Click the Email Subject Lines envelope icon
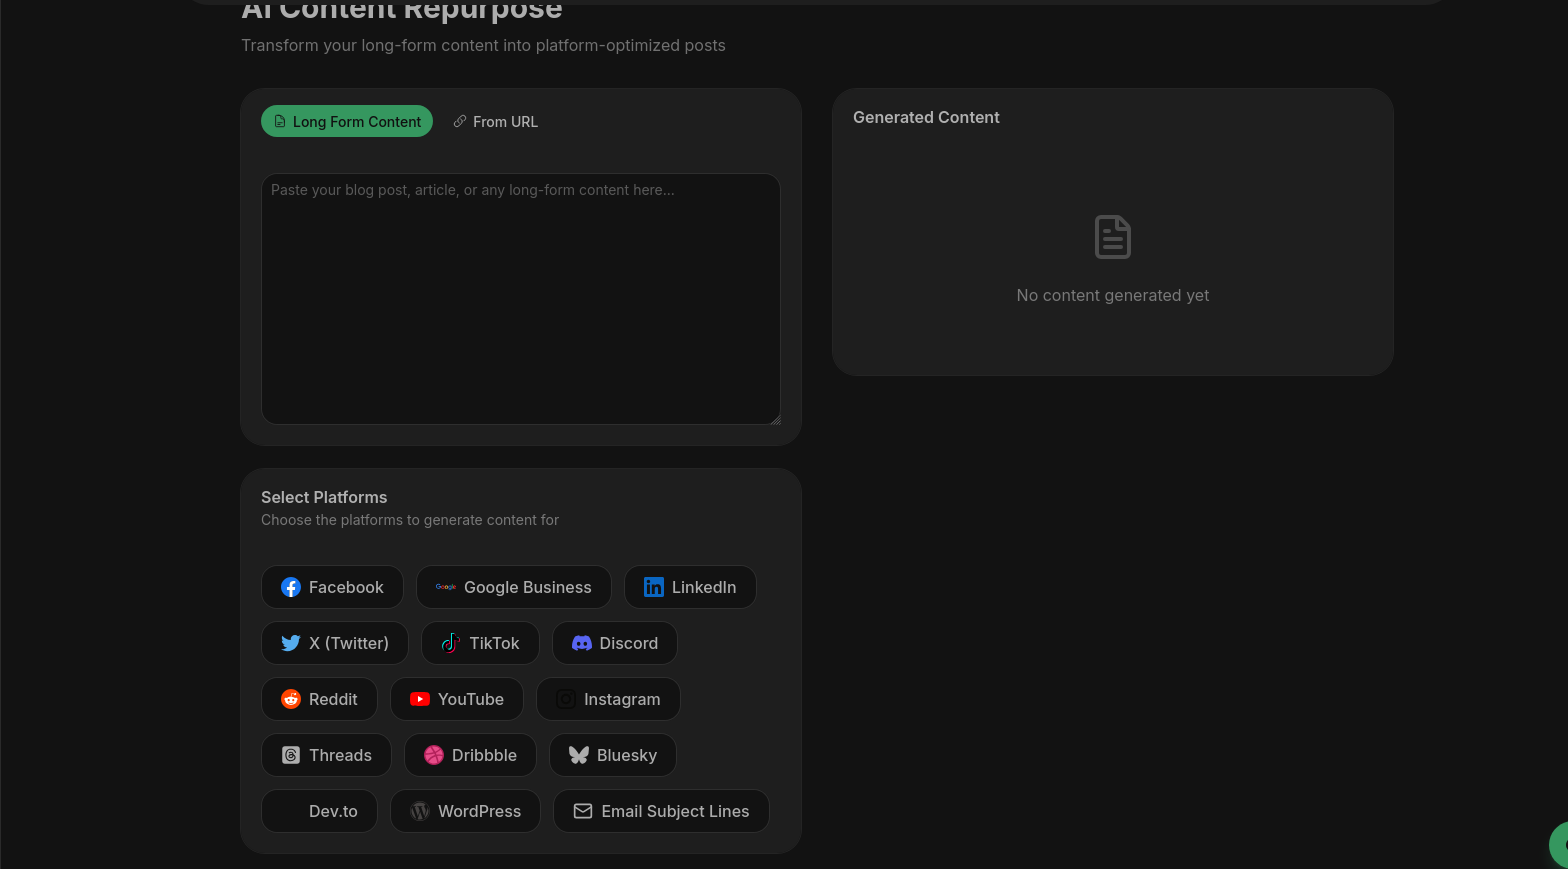The image size is (1568, 869). 583,811
